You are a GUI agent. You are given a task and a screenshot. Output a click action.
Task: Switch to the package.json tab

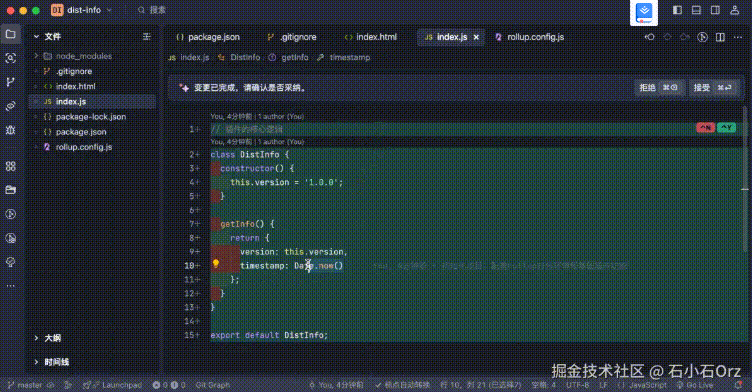[208, 37]
